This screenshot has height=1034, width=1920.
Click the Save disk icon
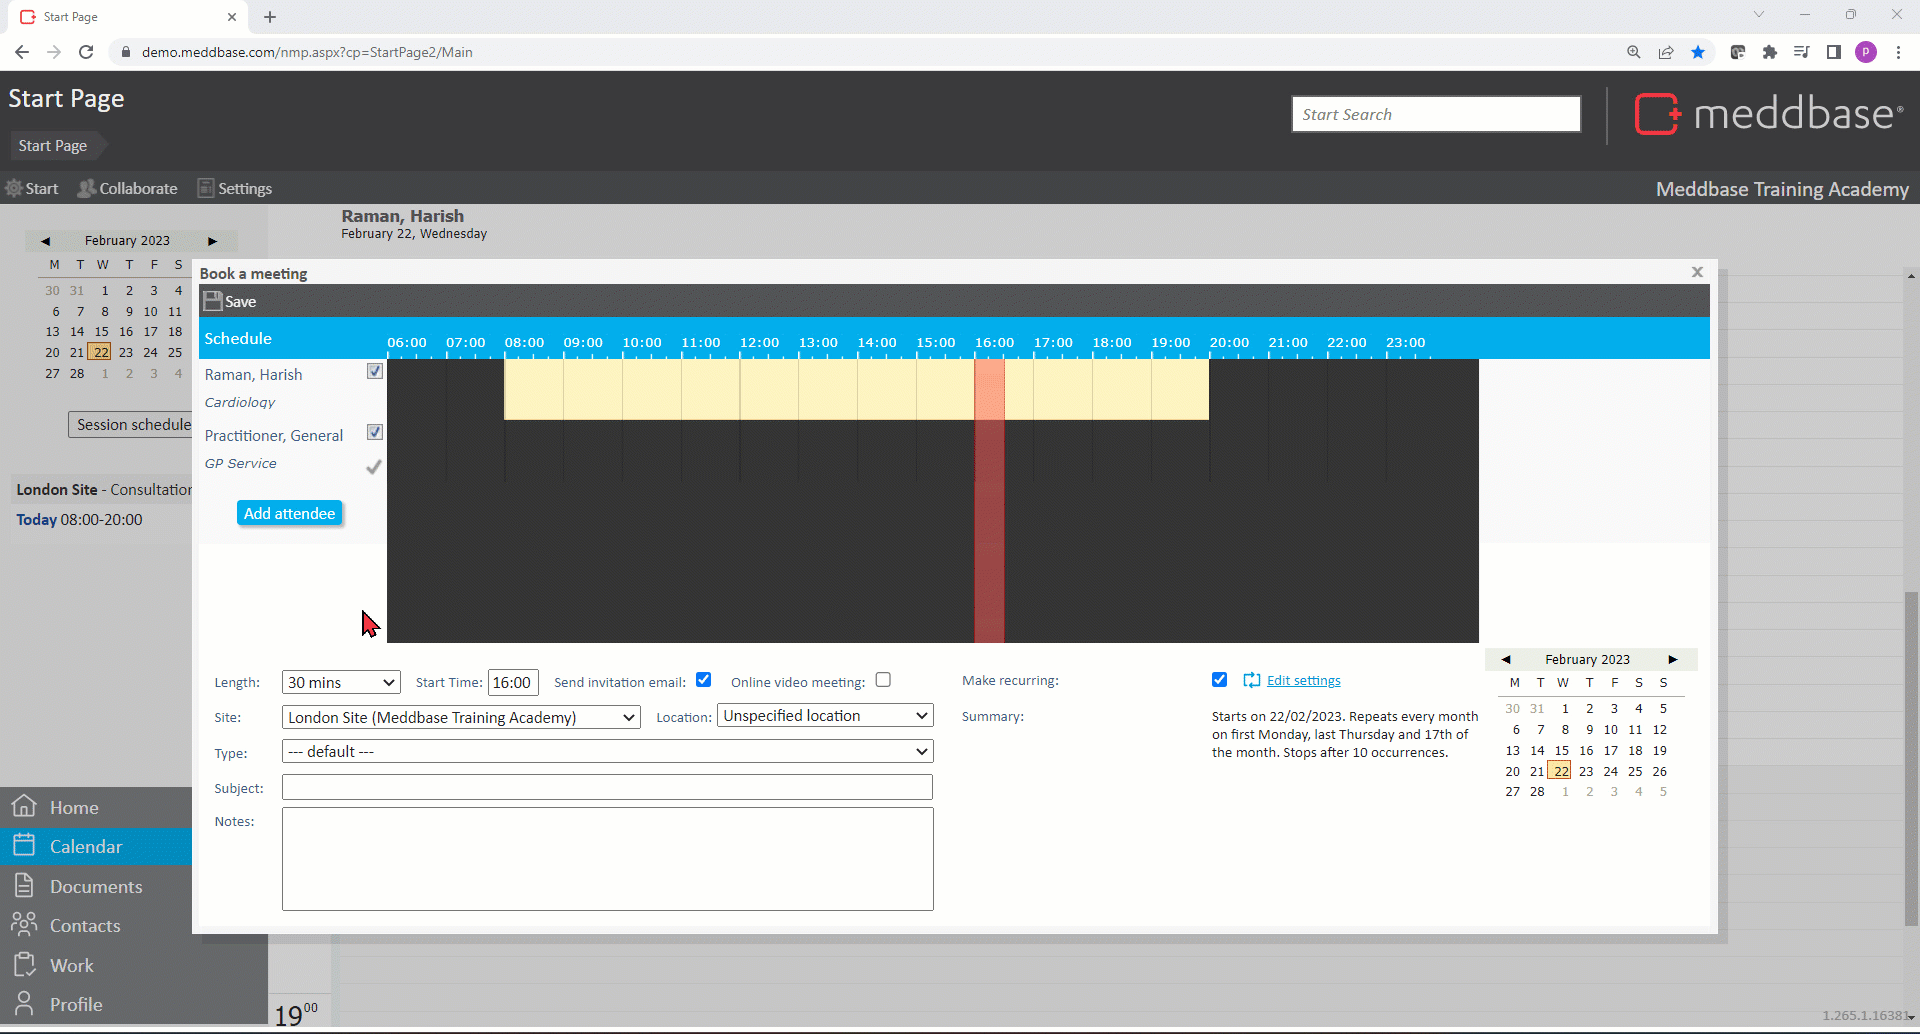[x=212, y=301]
